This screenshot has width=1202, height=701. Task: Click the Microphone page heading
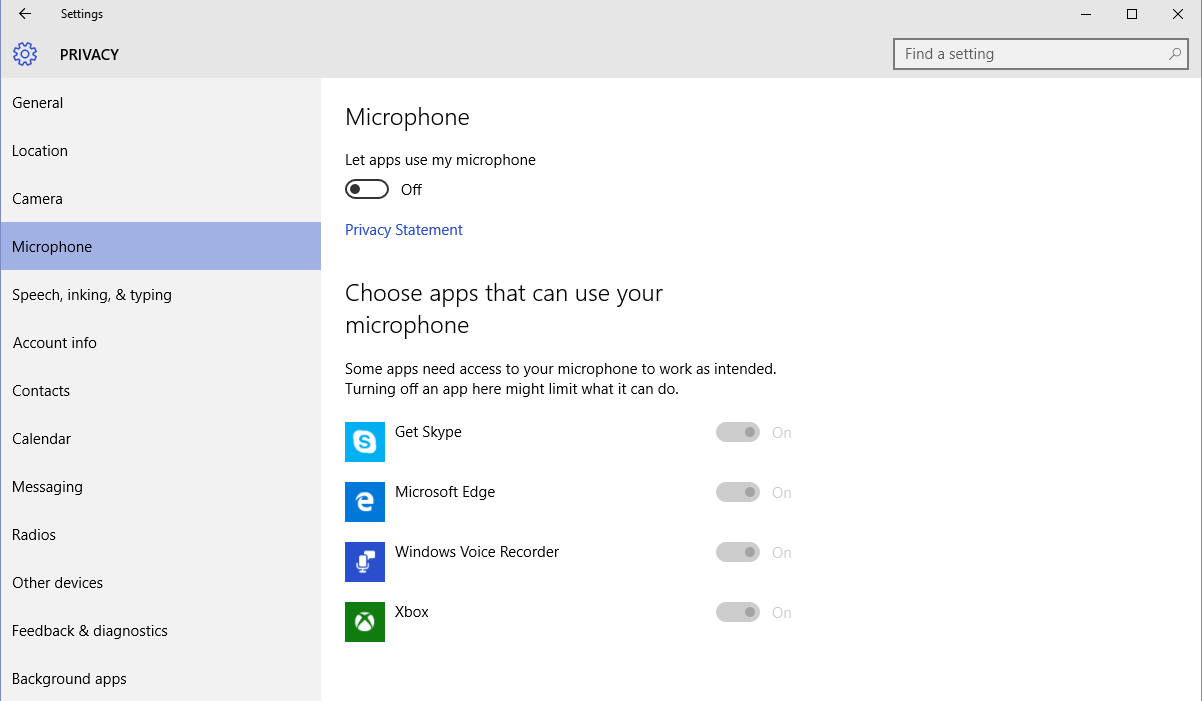[x=407, y=117]
